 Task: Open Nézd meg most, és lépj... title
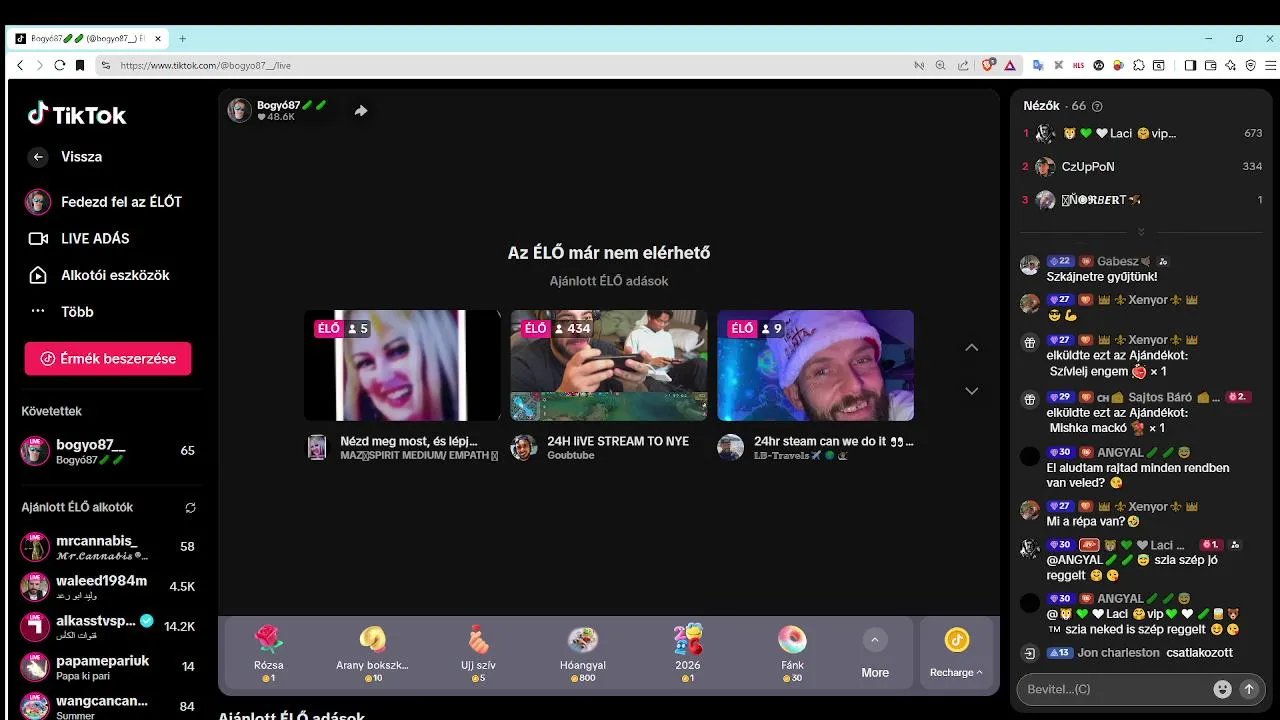pos(409,441)
